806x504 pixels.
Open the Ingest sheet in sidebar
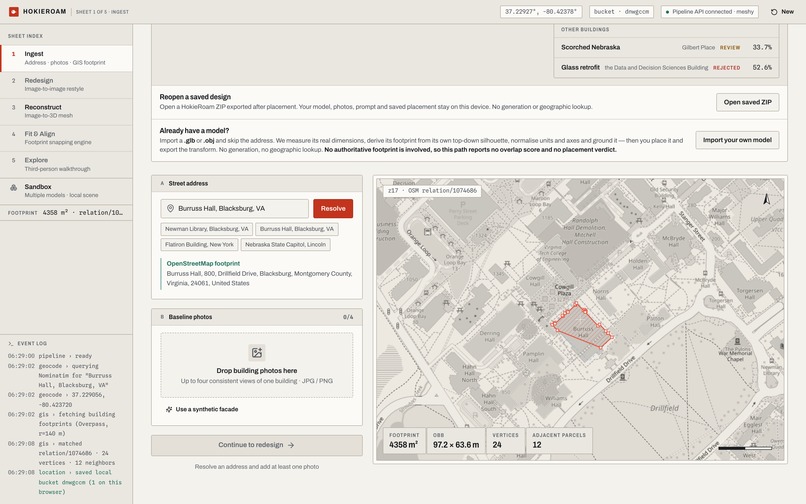tap(66, 58)
